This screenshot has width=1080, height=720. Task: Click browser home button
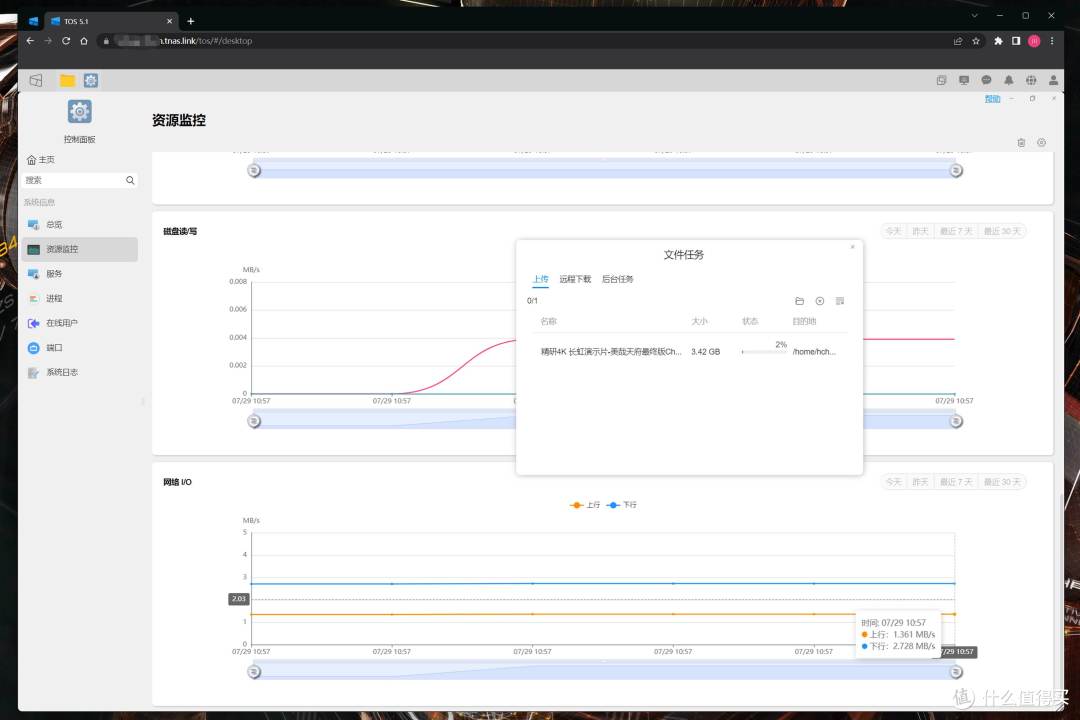click(x=84, y=41)
